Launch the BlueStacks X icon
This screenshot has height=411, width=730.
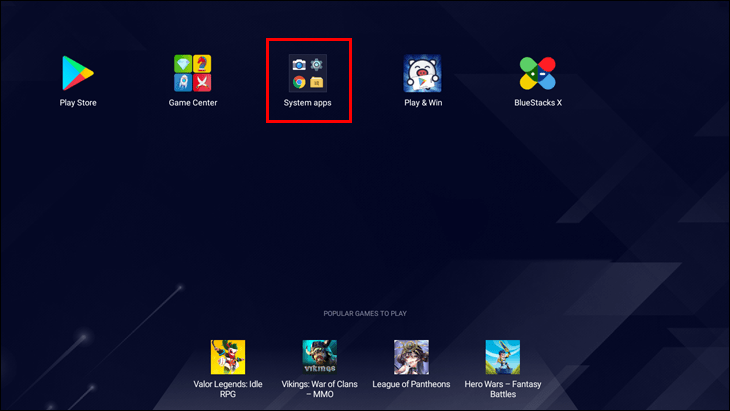538,73
